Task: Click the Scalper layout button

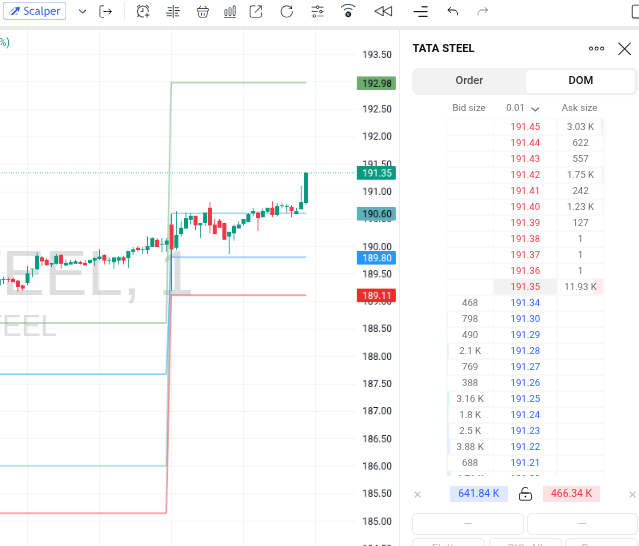Action: pos(35,11)
